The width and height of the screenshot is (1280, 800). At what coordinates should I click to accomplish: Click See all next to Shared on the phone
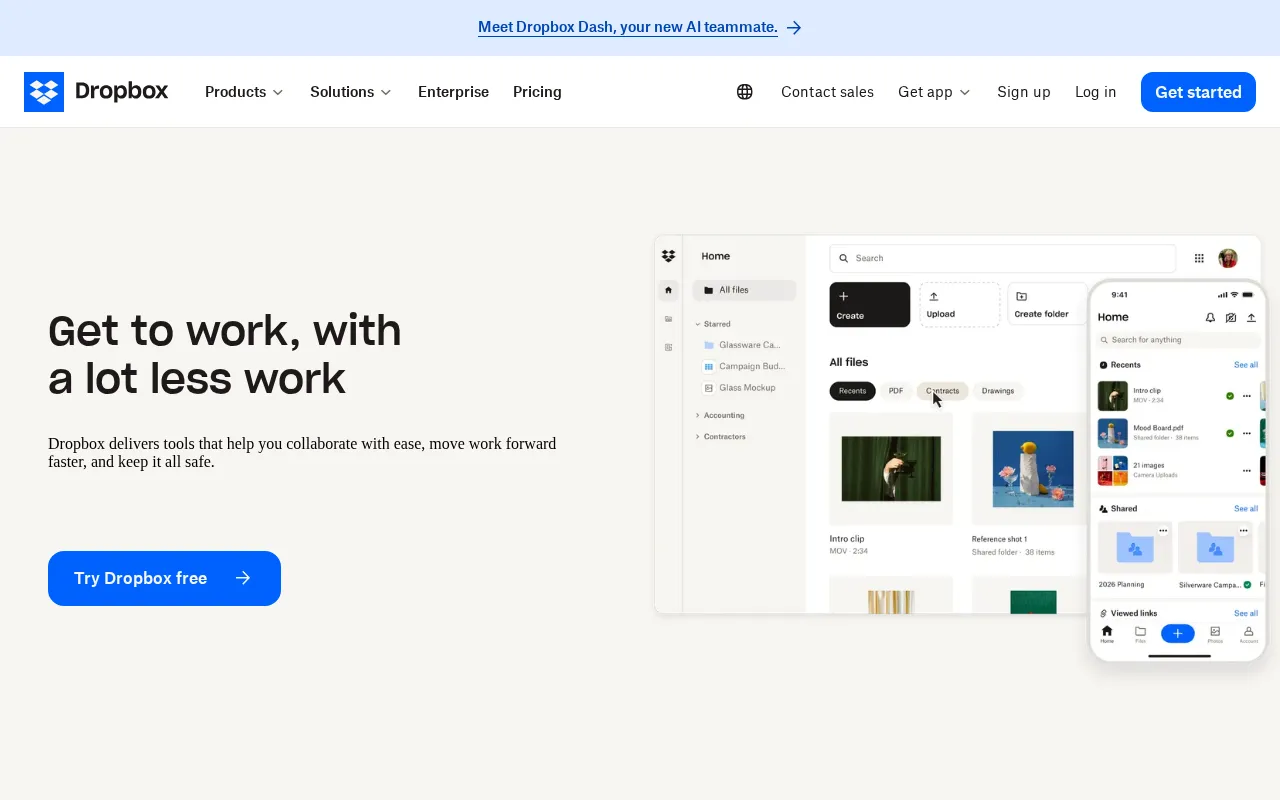coord(1246,509)
